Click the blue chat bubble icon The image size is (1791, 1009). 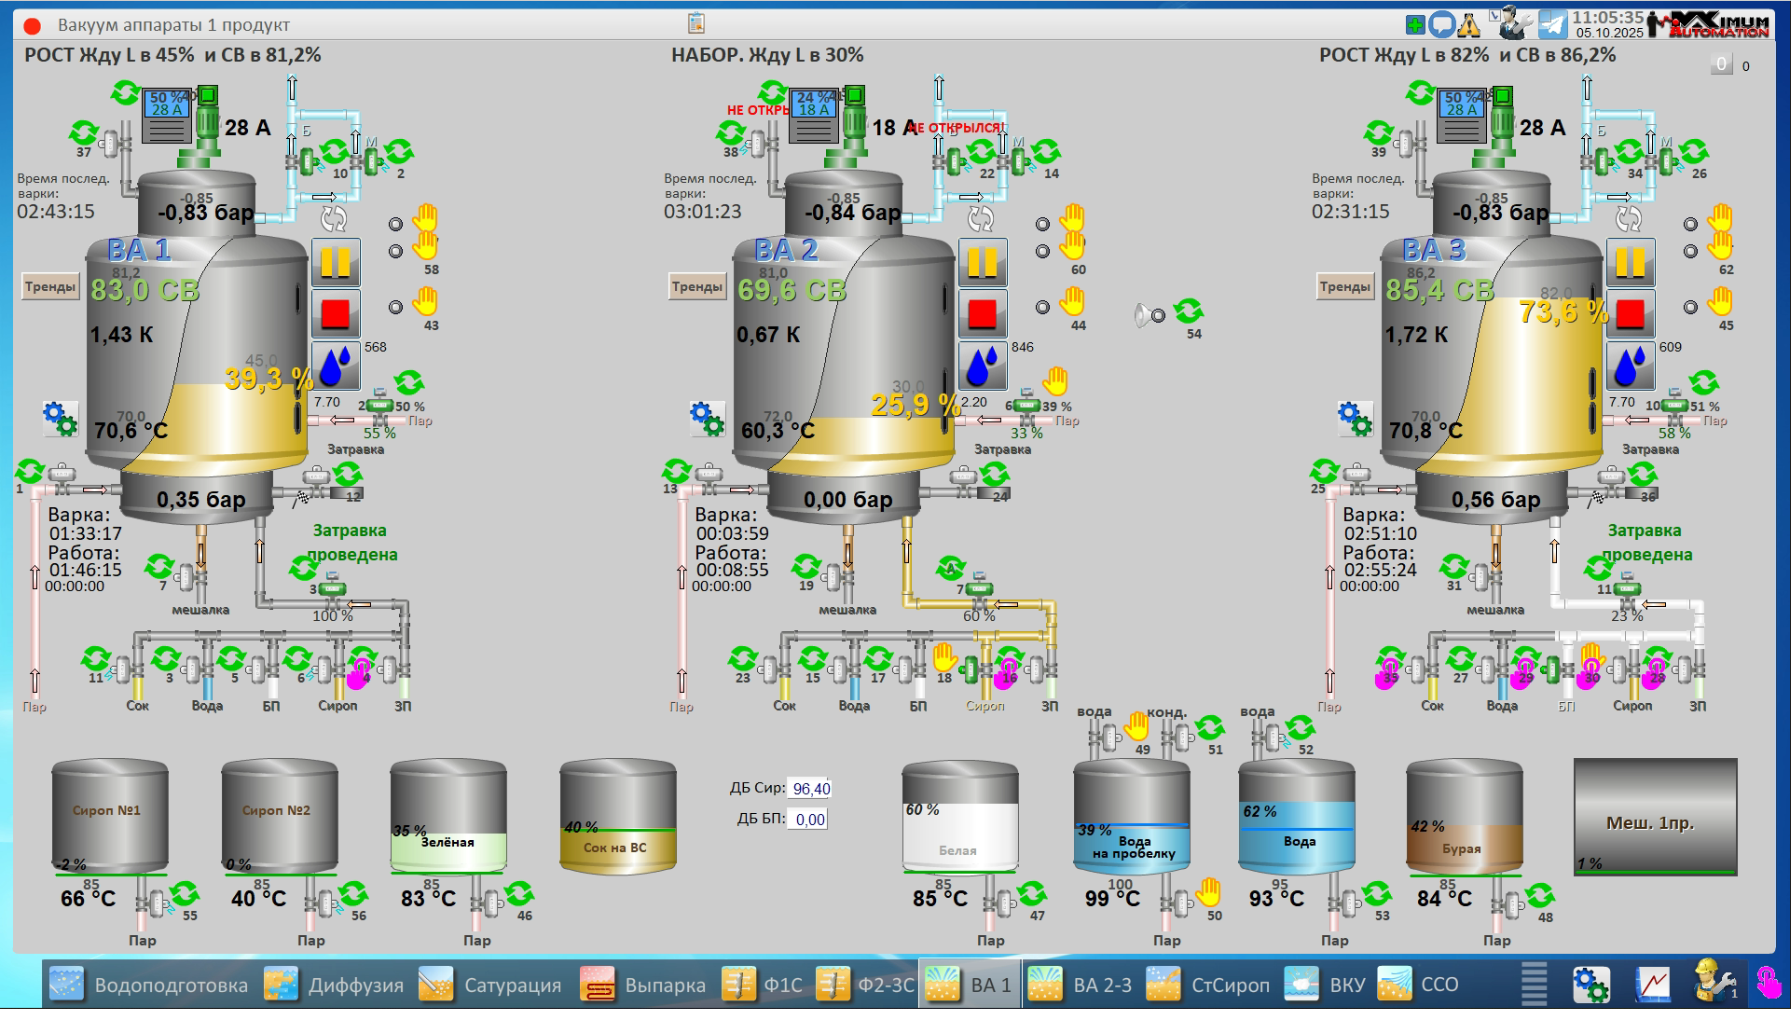pos(1441,25)
